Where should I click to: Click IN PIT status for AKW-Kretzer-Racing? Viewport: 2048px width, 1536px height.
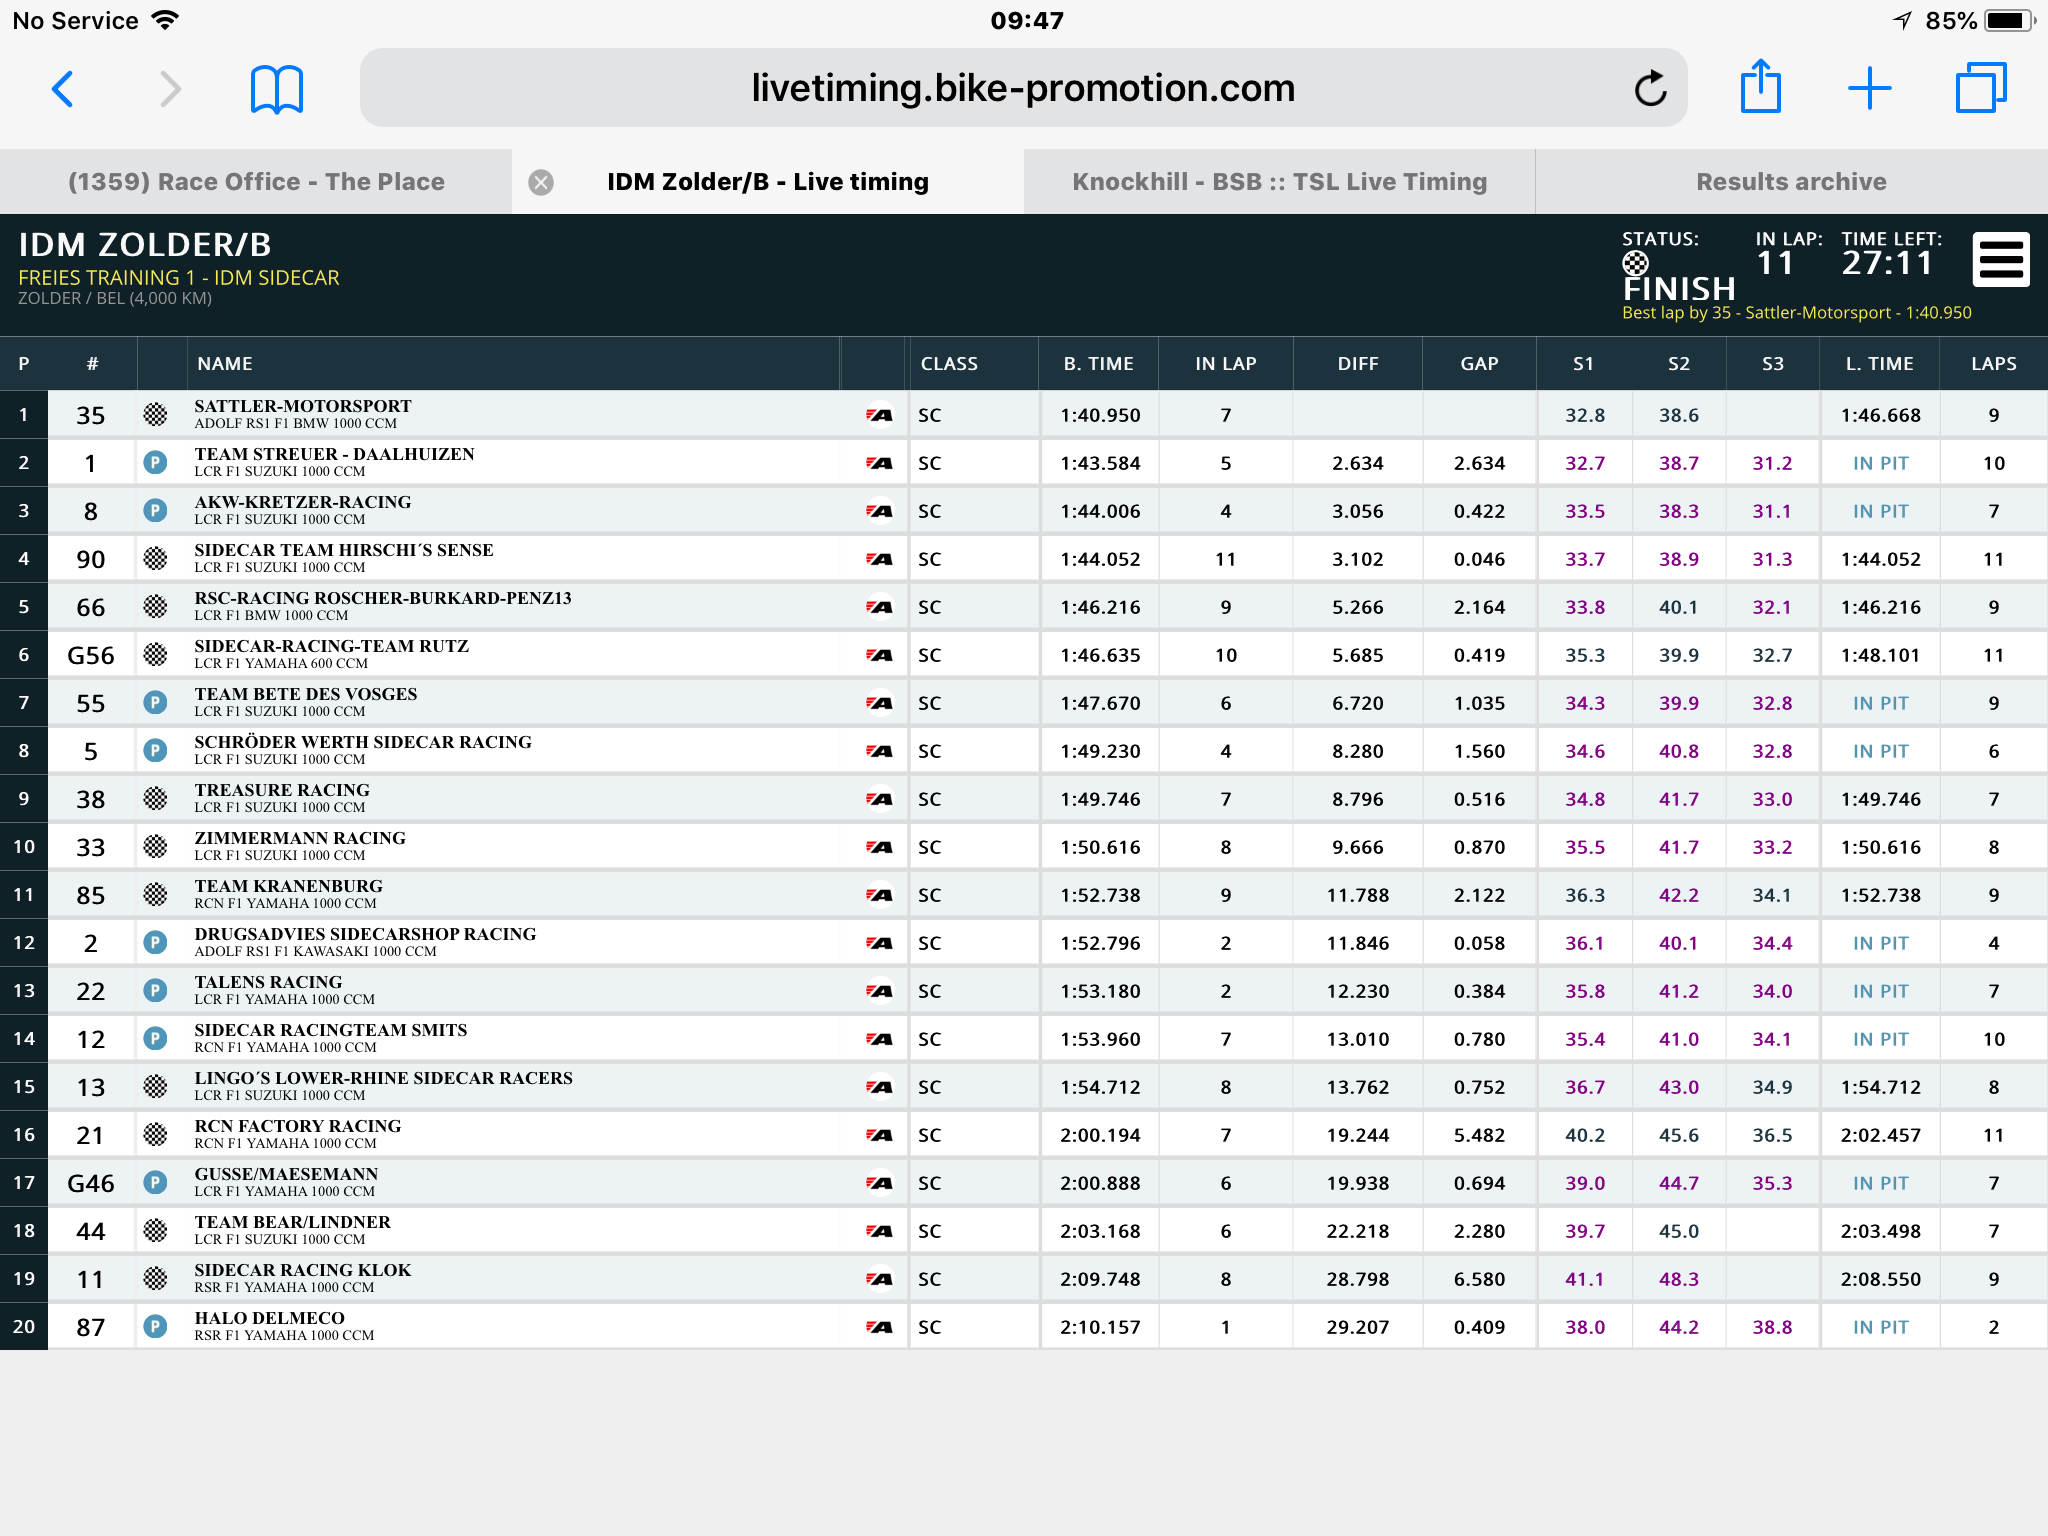click(1880, 511)
